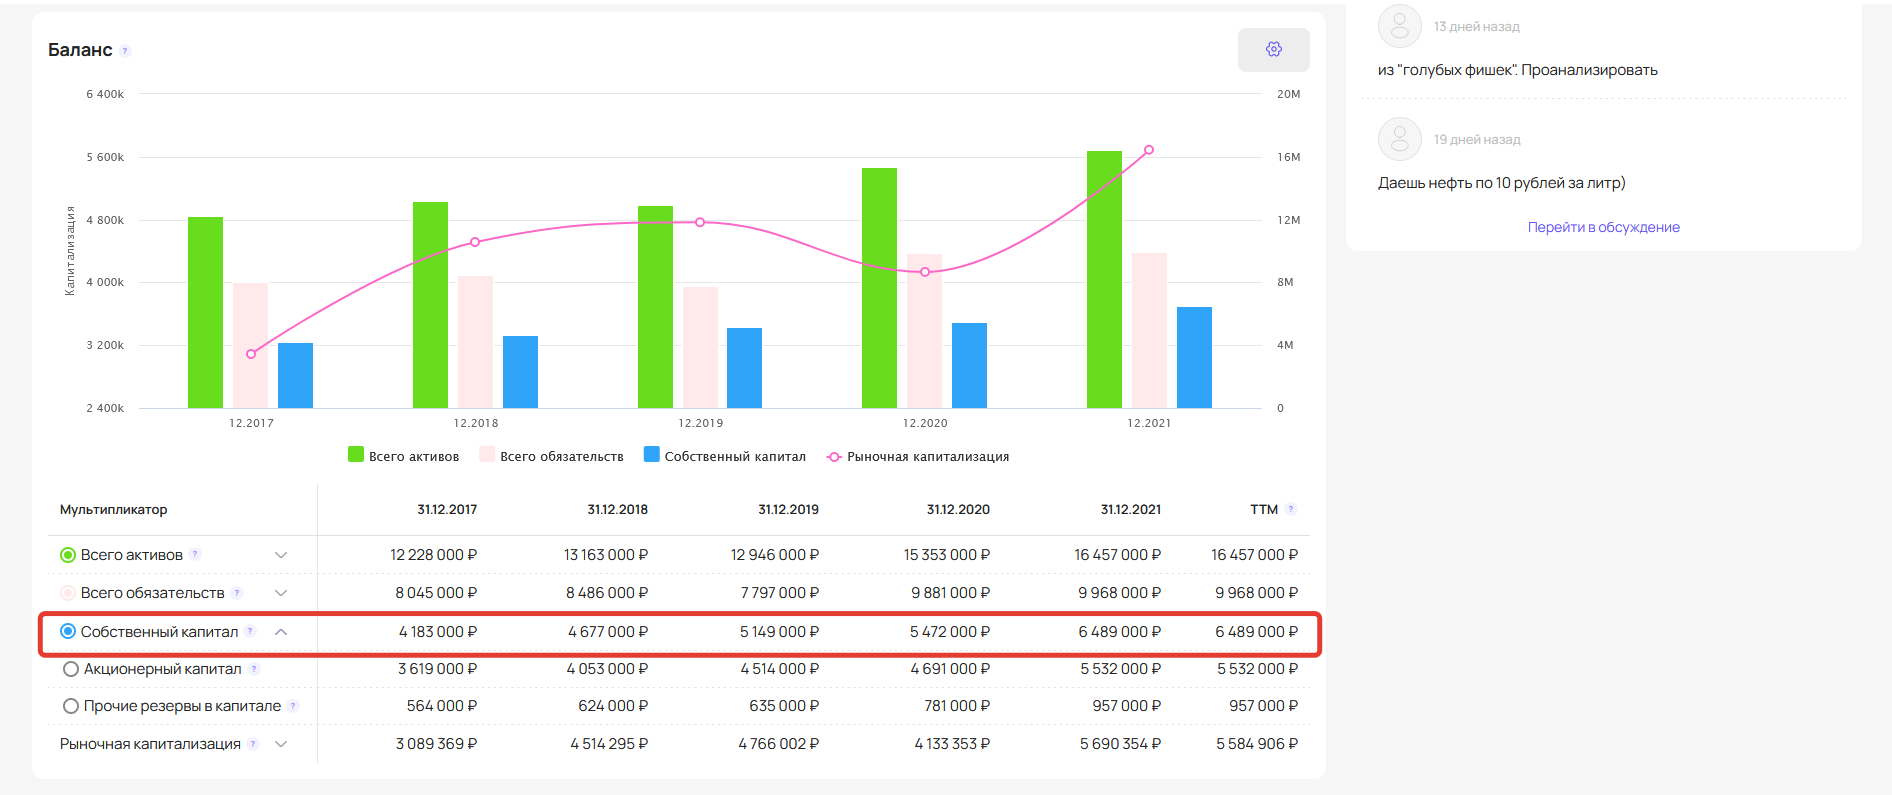
Task: Click 12.2020 market cap line point
Action: pyautogui.click(x=925, y=272)
